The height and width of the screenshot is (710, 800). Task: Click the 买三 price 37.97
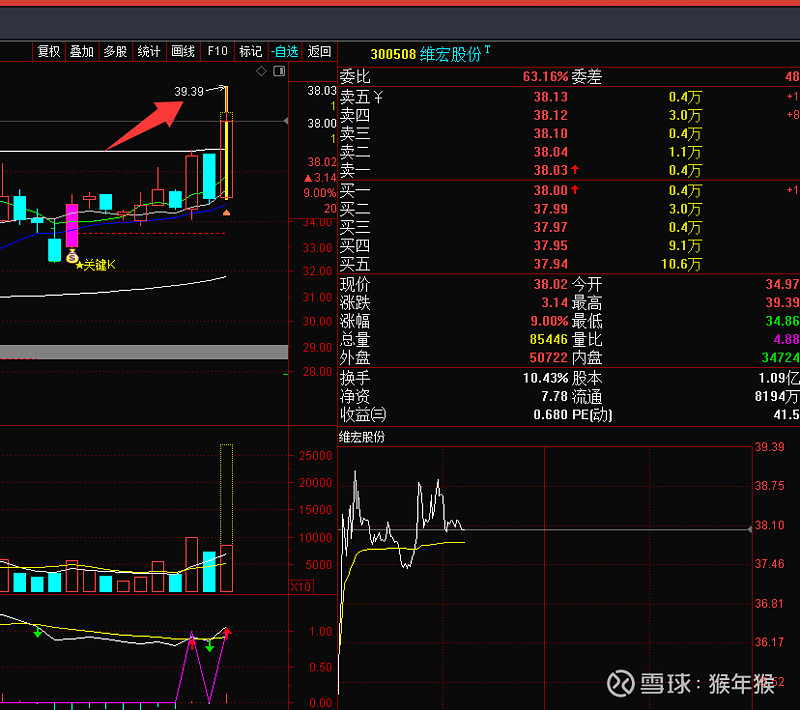(551, 227)
